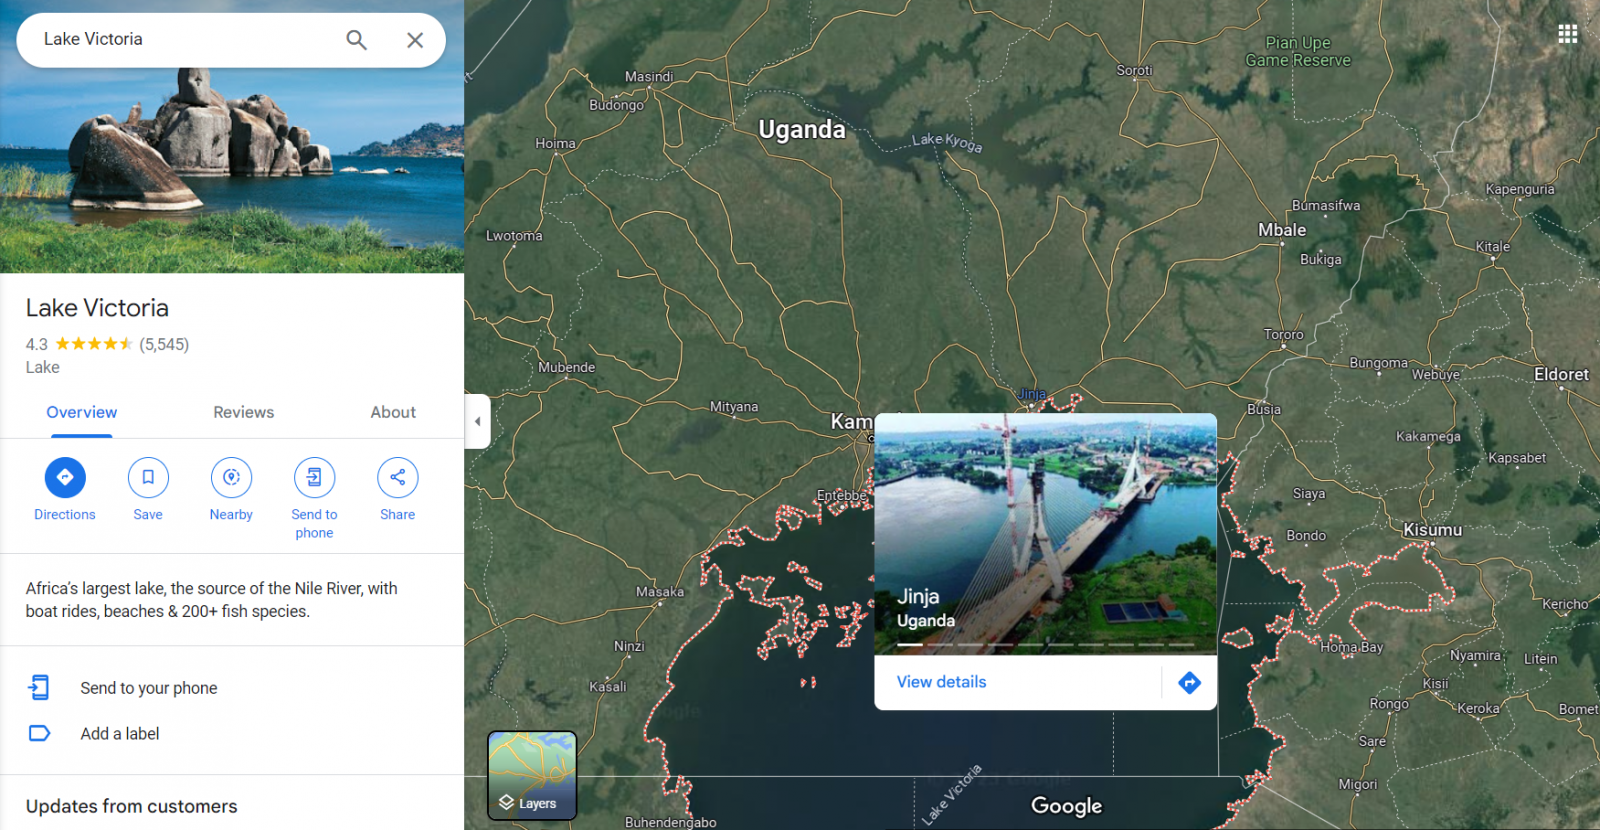Screen dimensions: 1600x830
Task: Click the Pian Upe Game Reserve label
Action: [x=1298, y=51]
